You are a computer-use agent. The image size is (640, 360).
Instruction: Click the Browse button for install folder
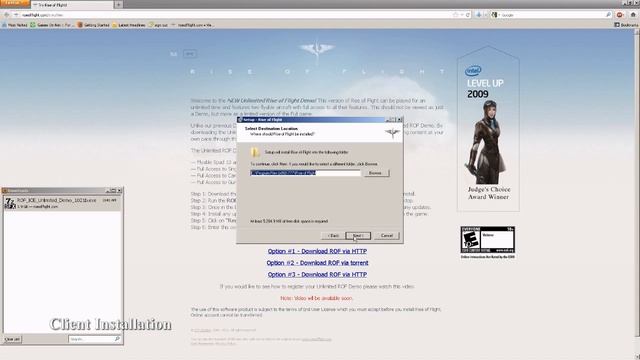coord(375,173)
